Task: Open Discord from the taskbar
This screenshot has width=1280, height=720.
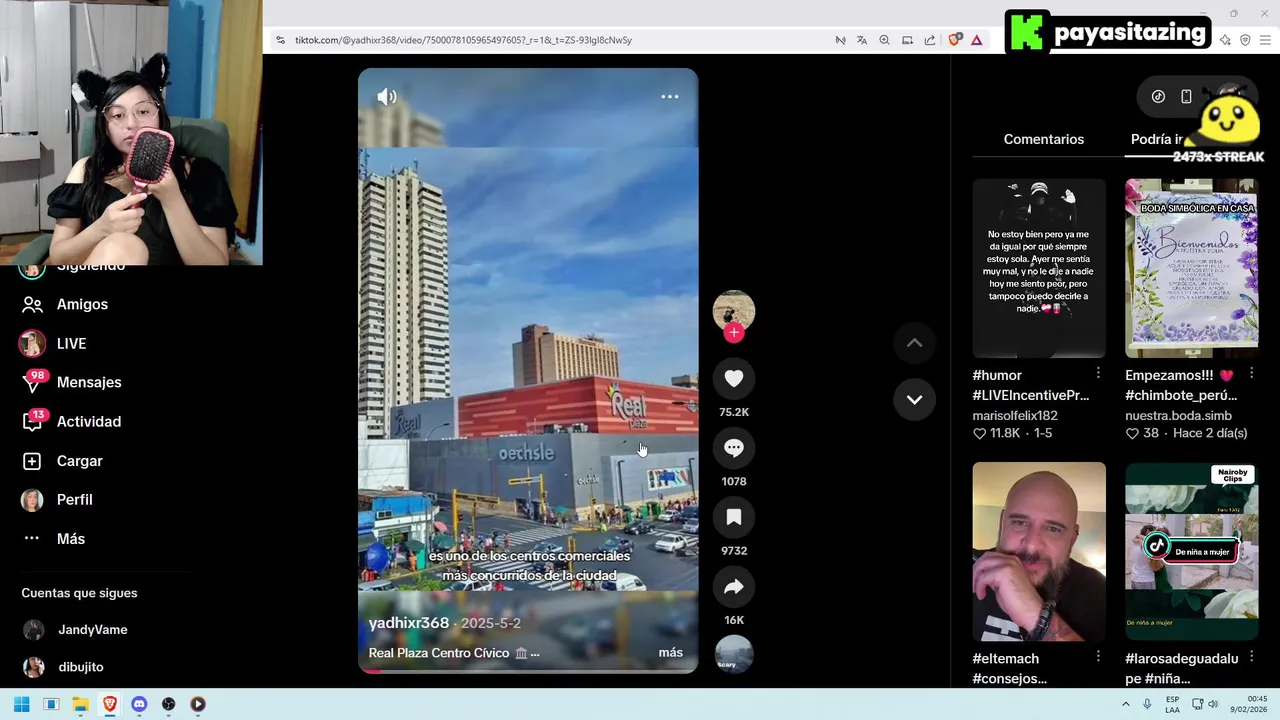Action: [139, 704]
